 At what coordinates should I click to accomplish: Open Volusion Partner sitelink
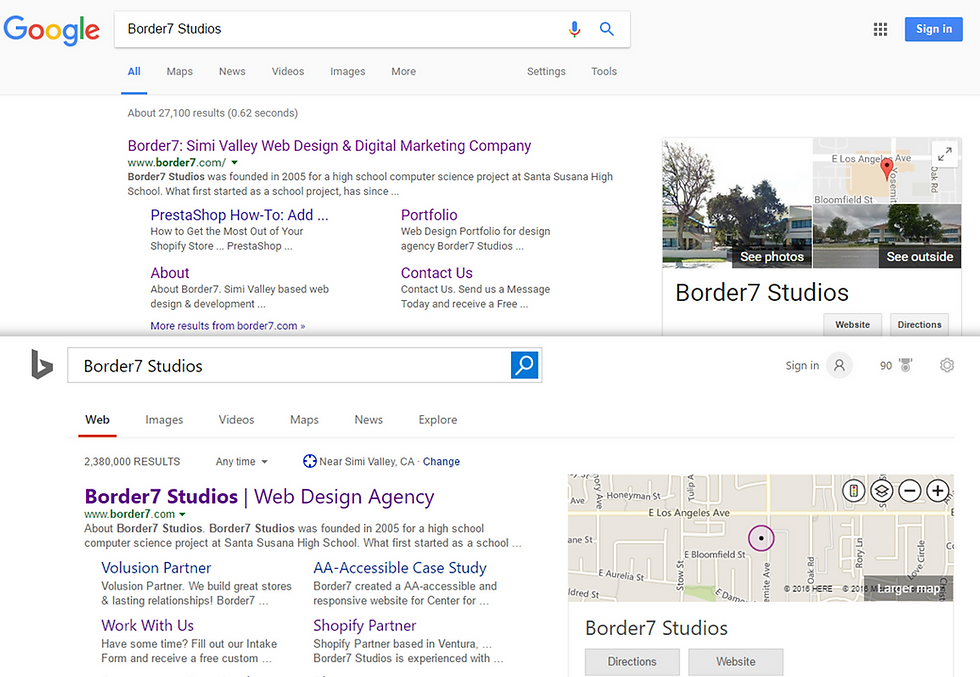click(x=156, y=568)
